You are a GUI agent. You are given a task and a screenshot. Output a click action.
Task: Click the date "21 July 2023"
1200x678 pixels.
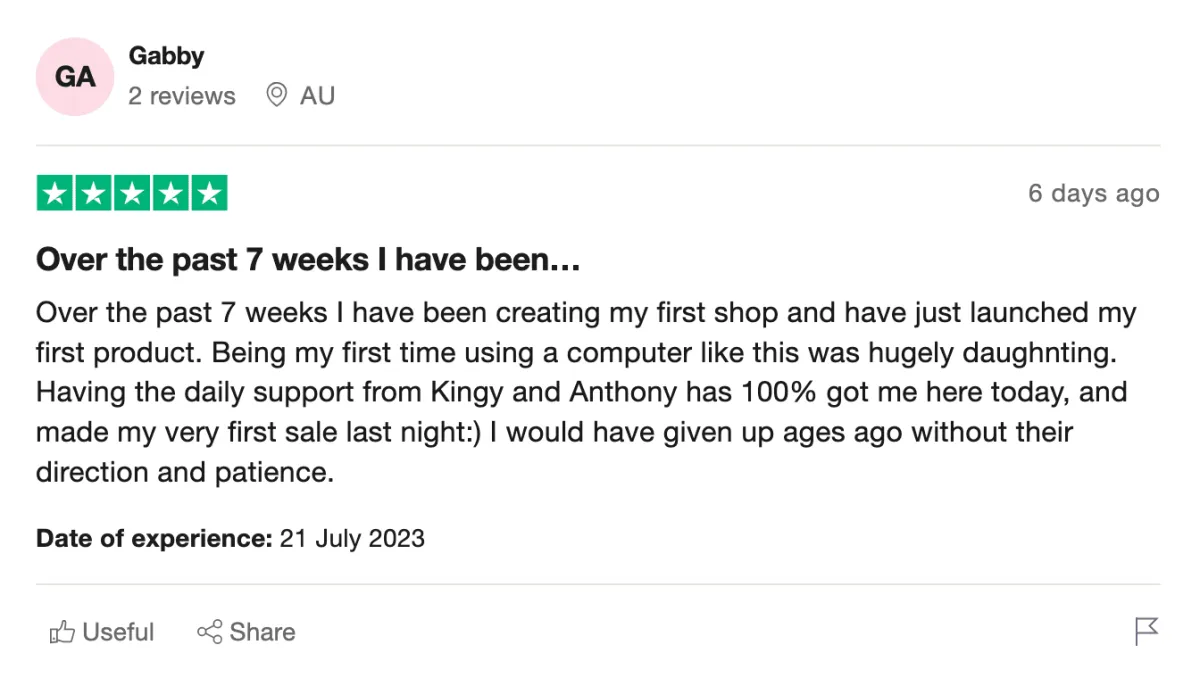pos(352,538)
